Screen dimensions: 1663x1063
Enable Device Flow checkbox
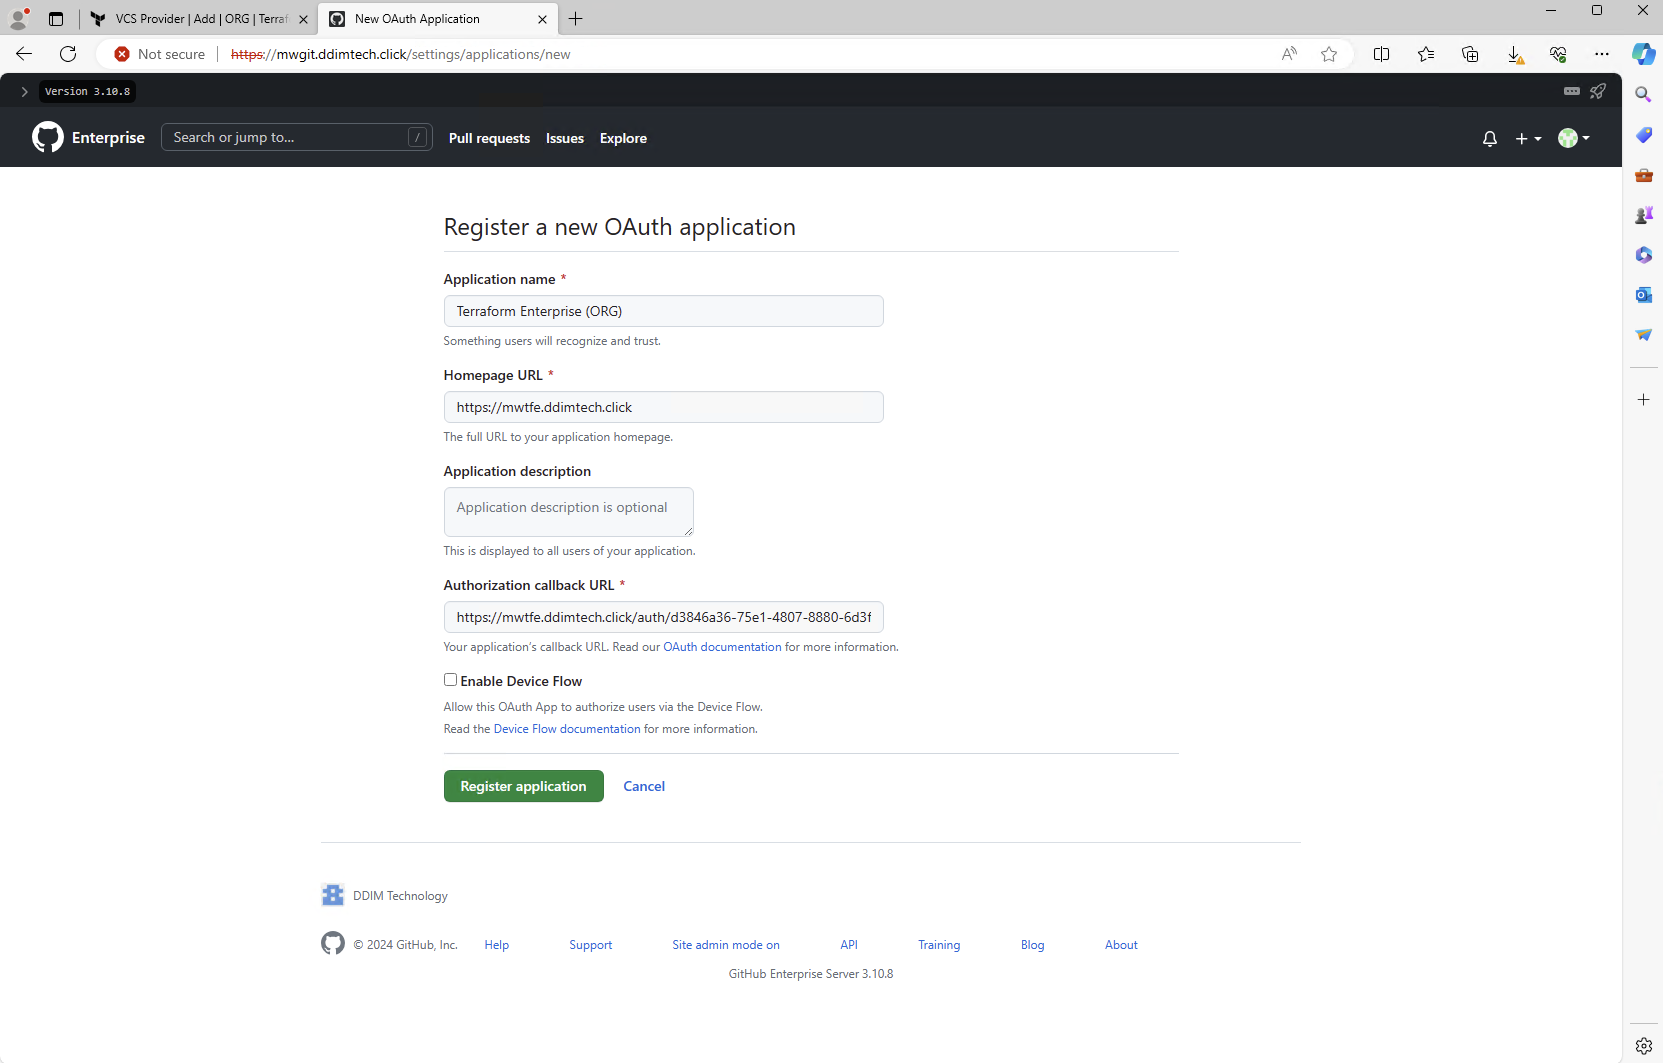point(450,680)
